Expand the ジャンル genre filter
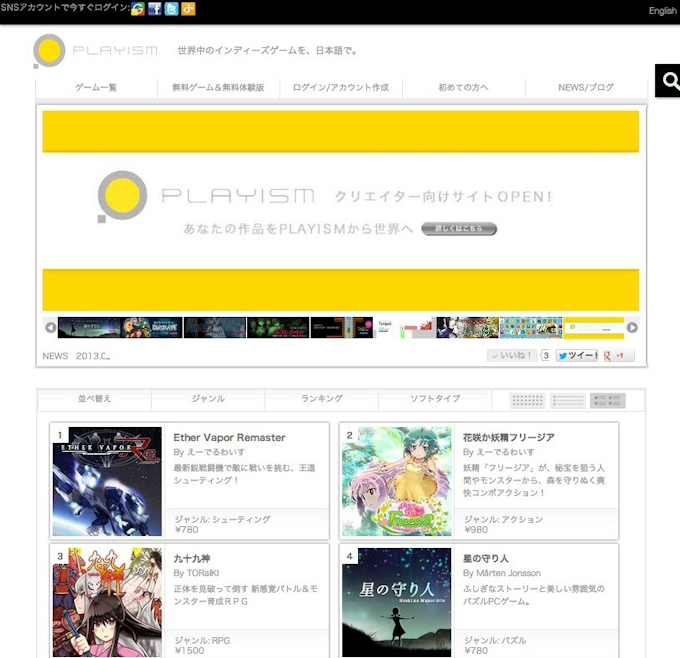The height and width of the screenshot is (658, 680). pyautogui.click(x=208, y=399)
